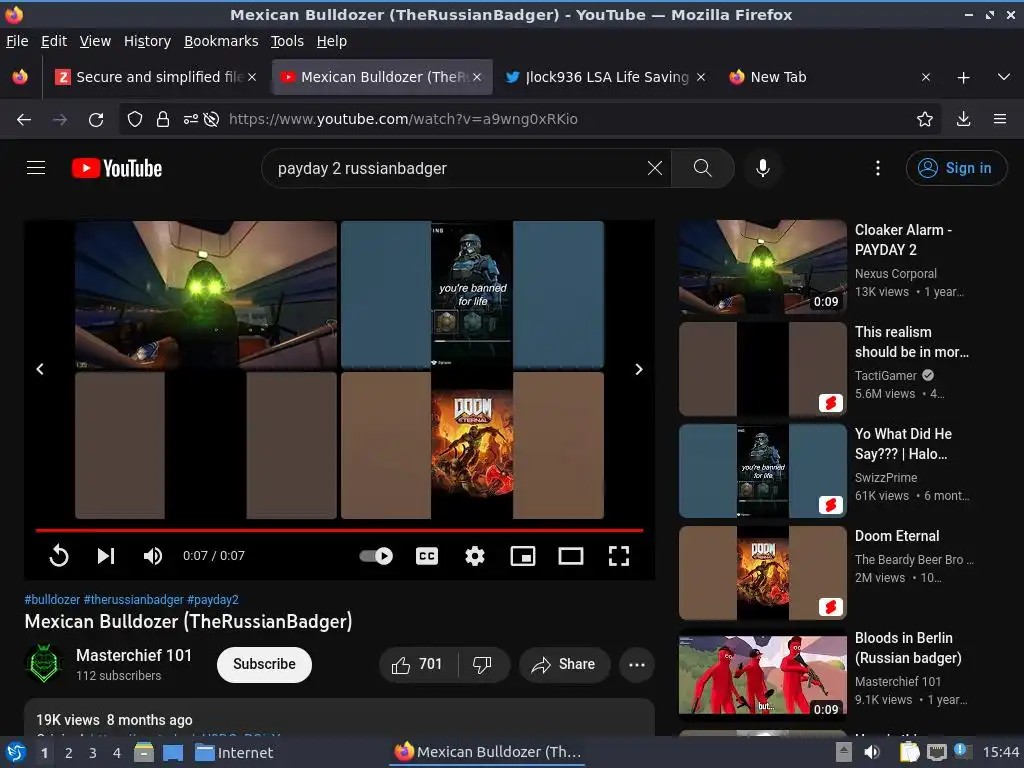Open the #therussianbadger hashtag
This screenshot has height=768, width=1024.
coord(134,600)
